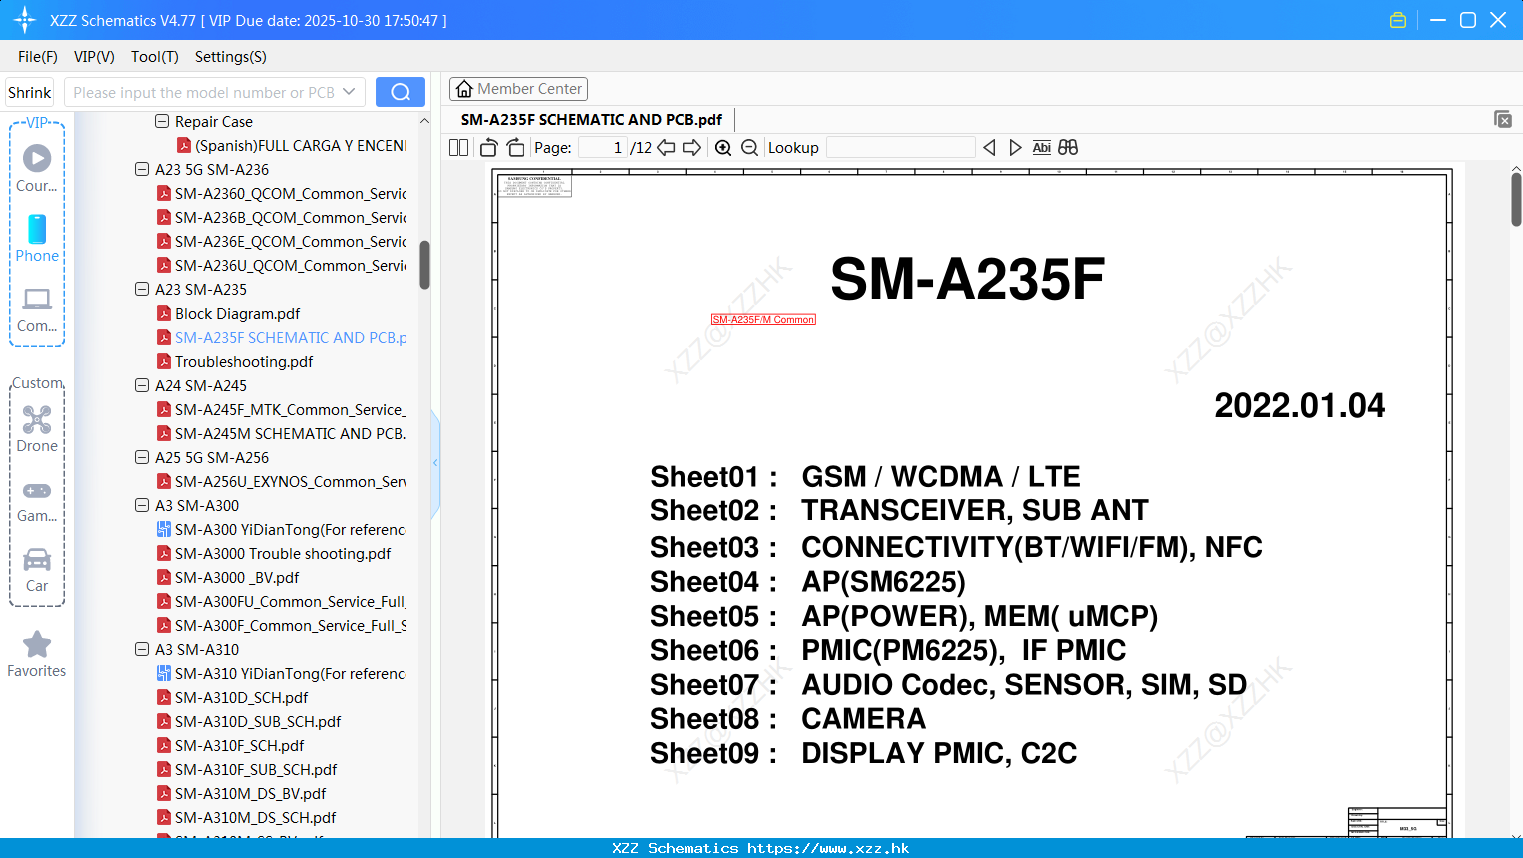Close the document tab panel icon
The image size is (1523, 858).
click(1502, 119)
